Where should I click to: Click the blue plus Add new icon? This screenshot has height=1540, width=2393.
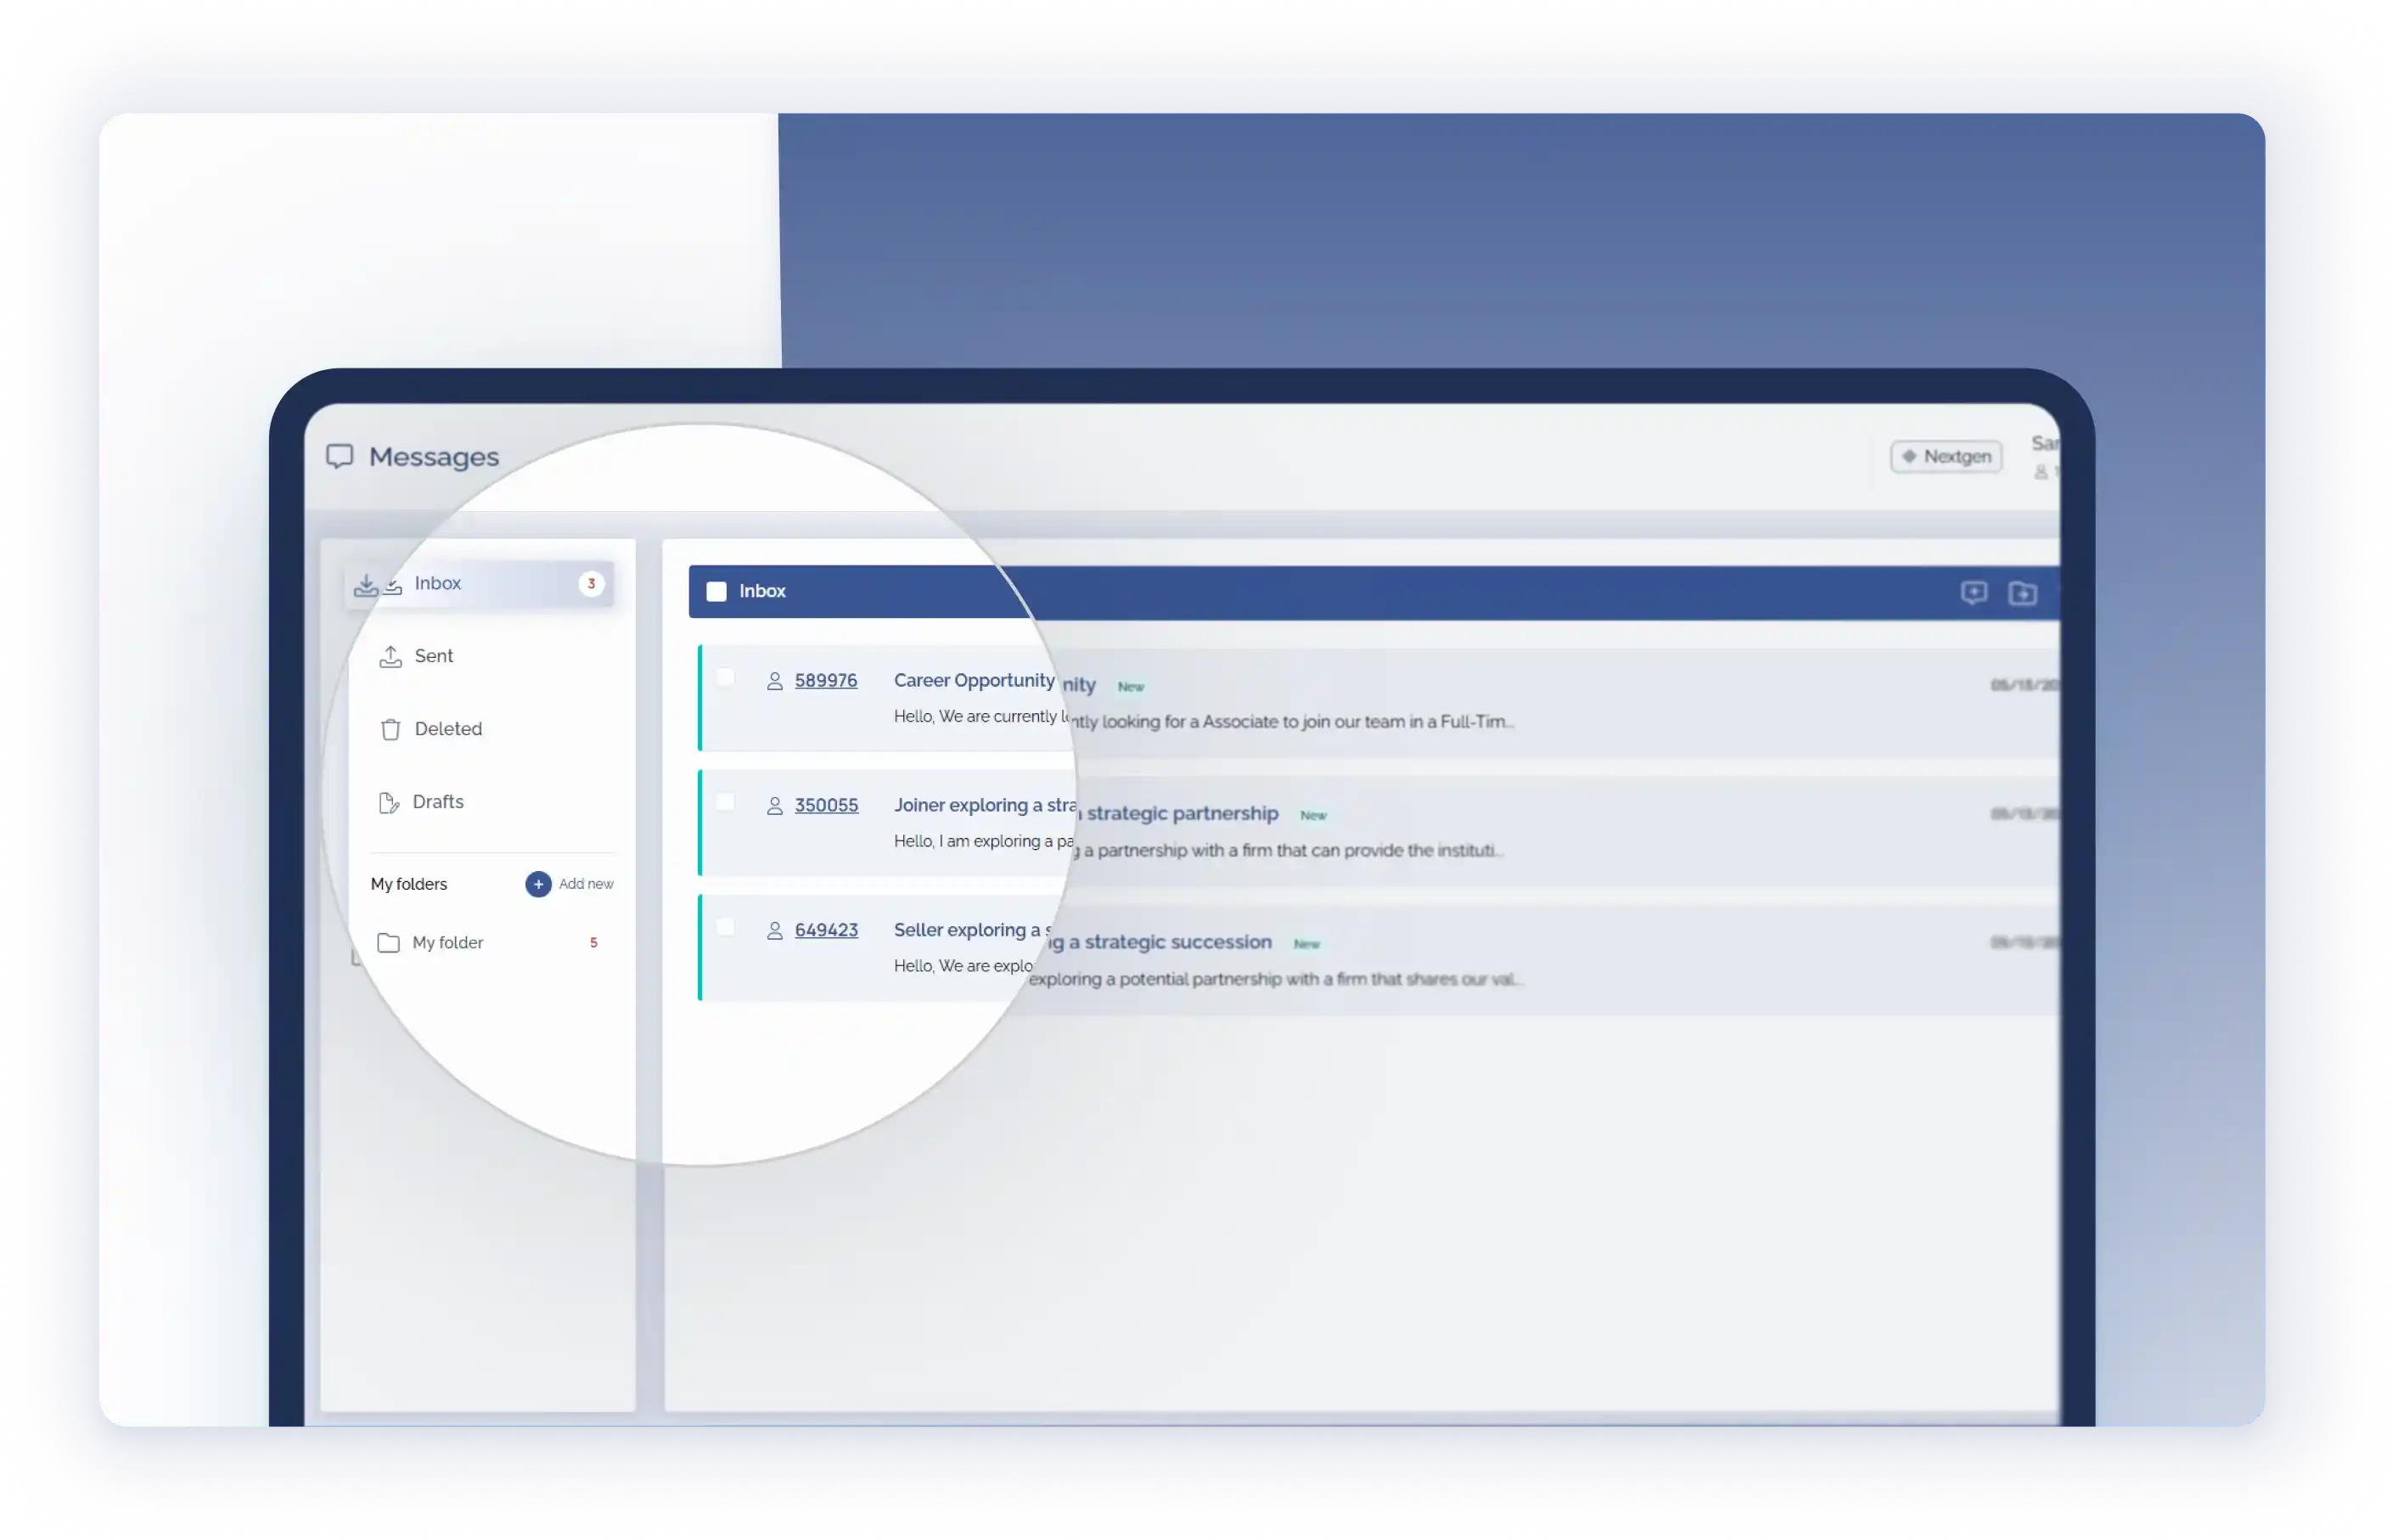point(538,885)
